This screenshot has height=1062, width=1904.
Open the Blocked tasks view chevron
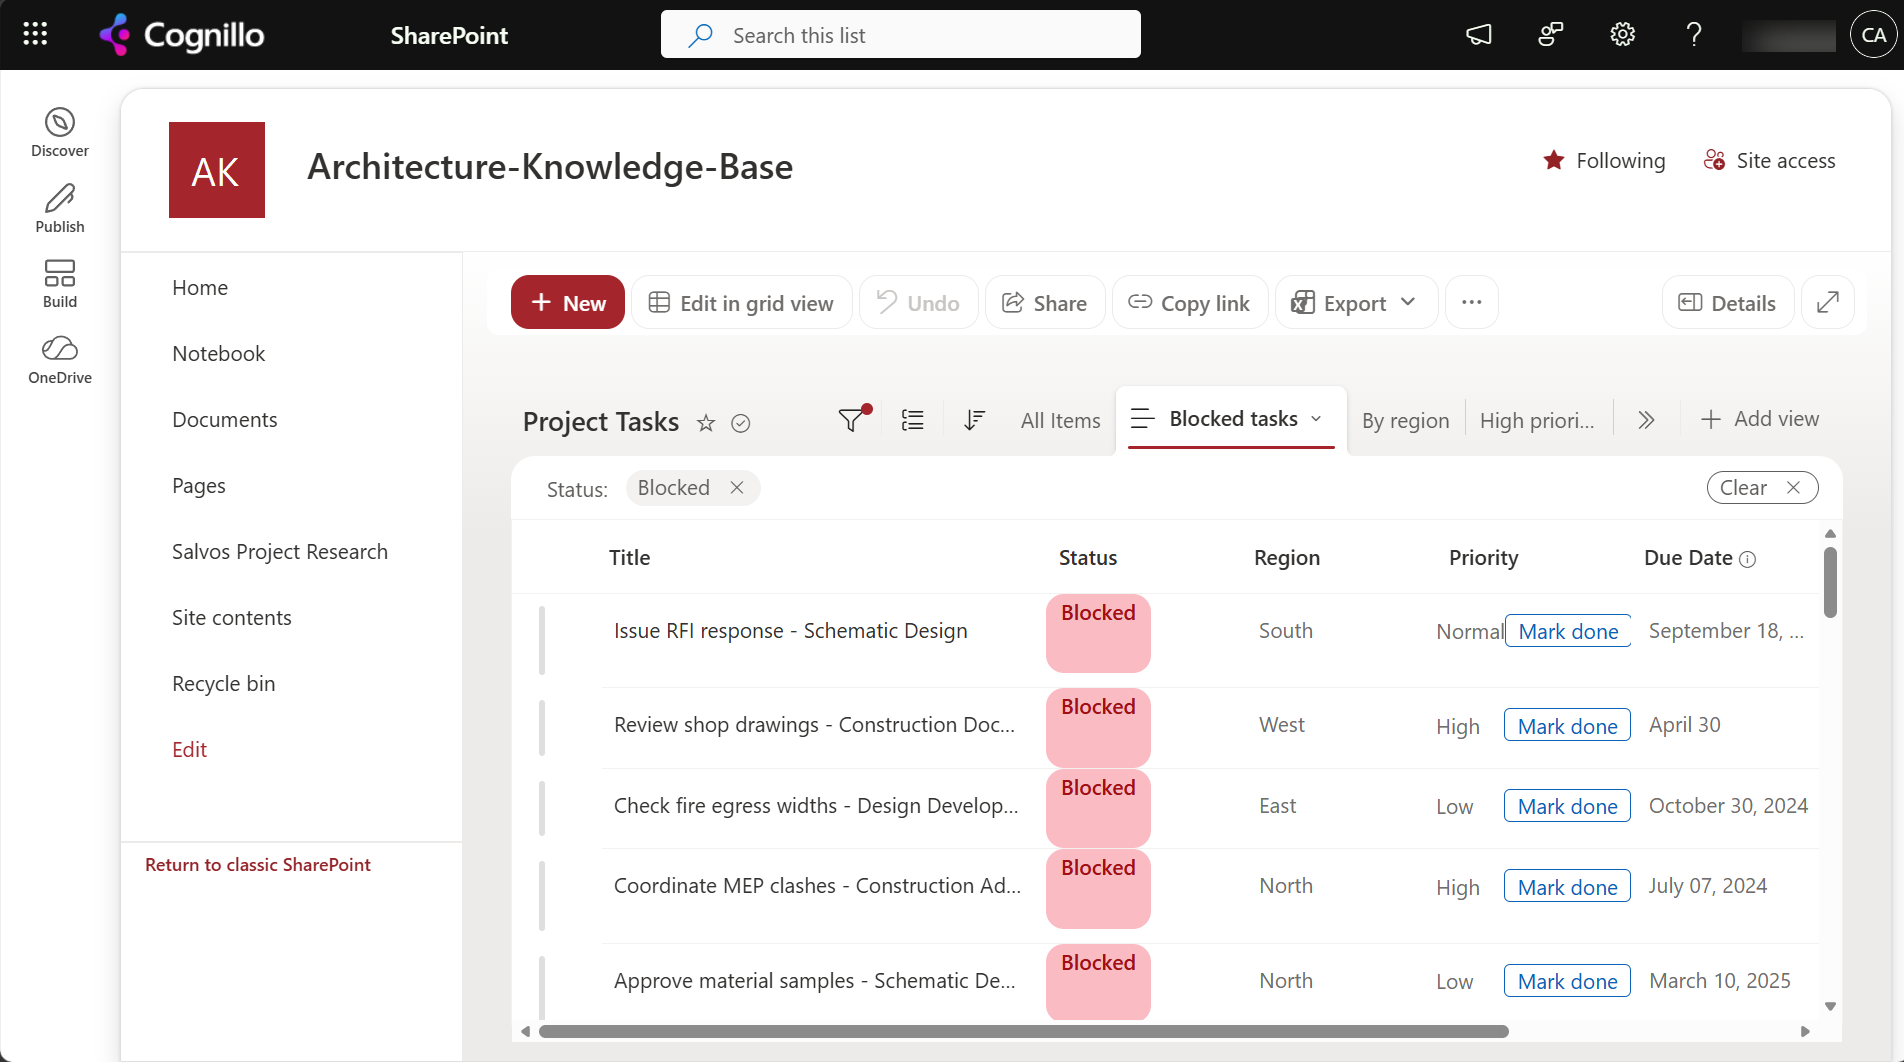(x=1317, y=419)
